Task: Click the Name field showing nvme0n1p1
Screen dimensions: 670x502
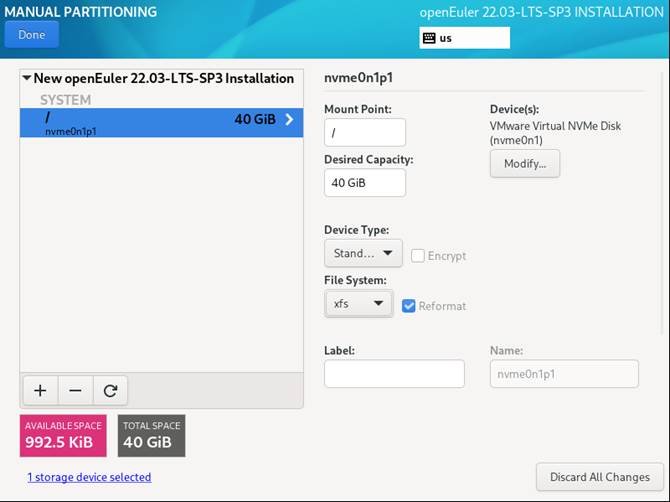Action: [x=563, y=373]
